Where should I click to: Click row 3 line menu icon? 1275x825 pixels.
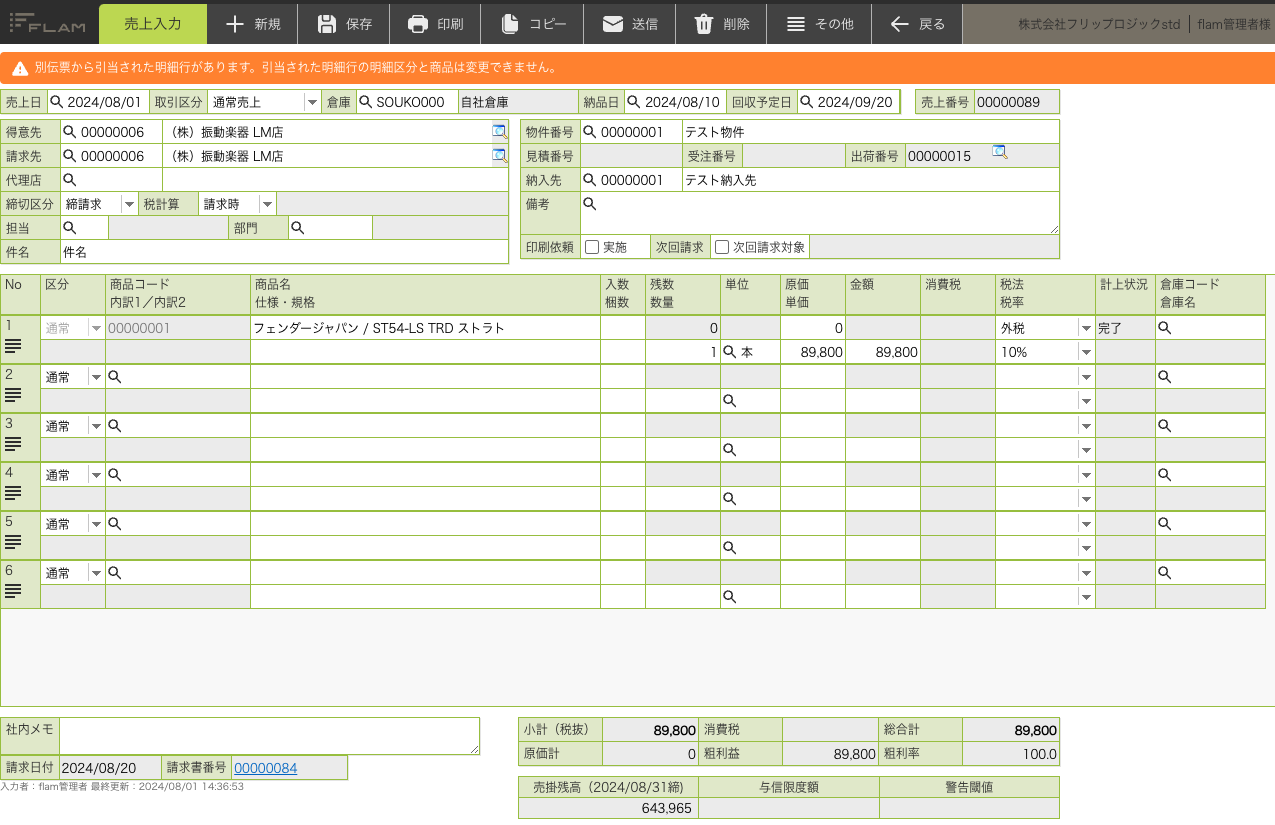click(x=13, y=444)
